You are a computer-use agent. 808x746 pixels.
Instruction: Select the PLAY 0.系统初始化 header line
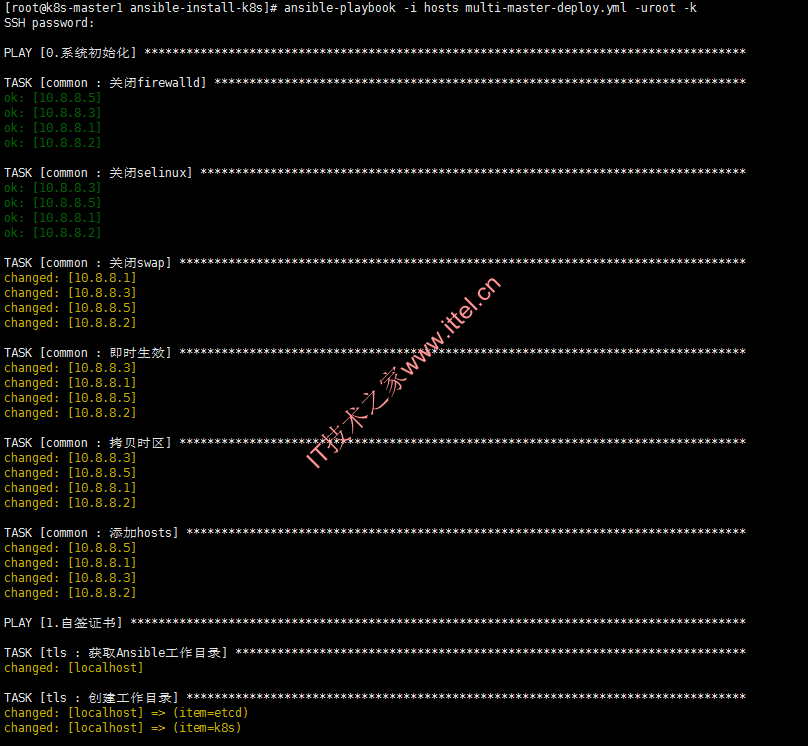coord(375,53)
